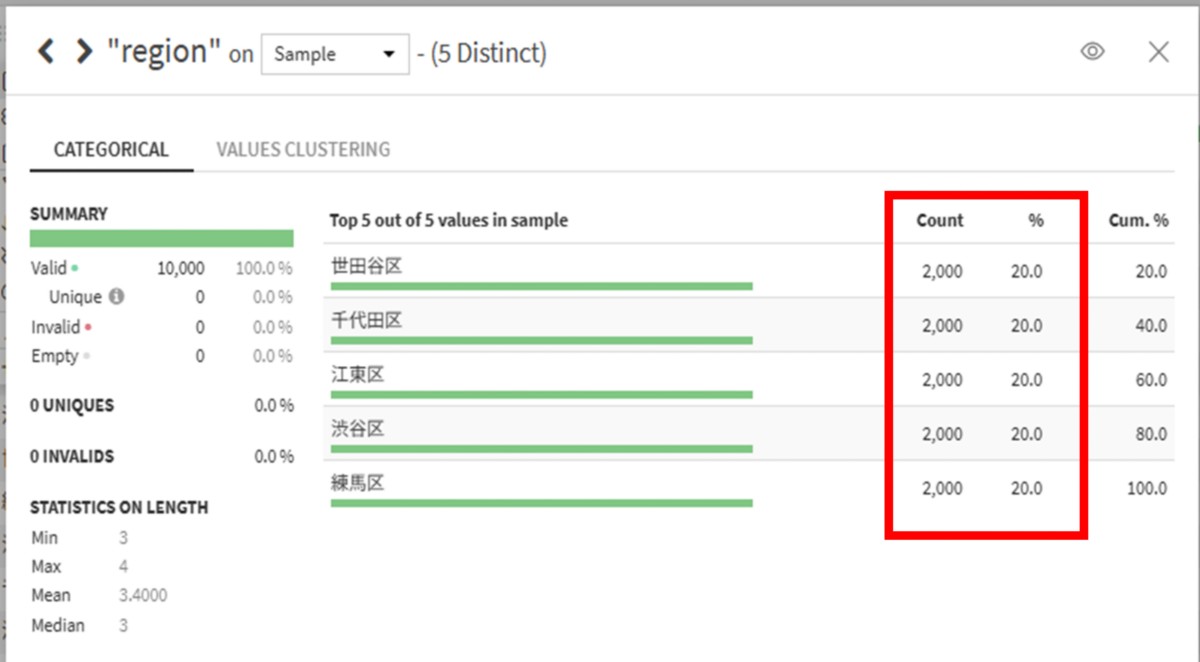Click the 練馬区 value label
The height and width of the screenshot is (662, 1200).
tap(357, 483)
